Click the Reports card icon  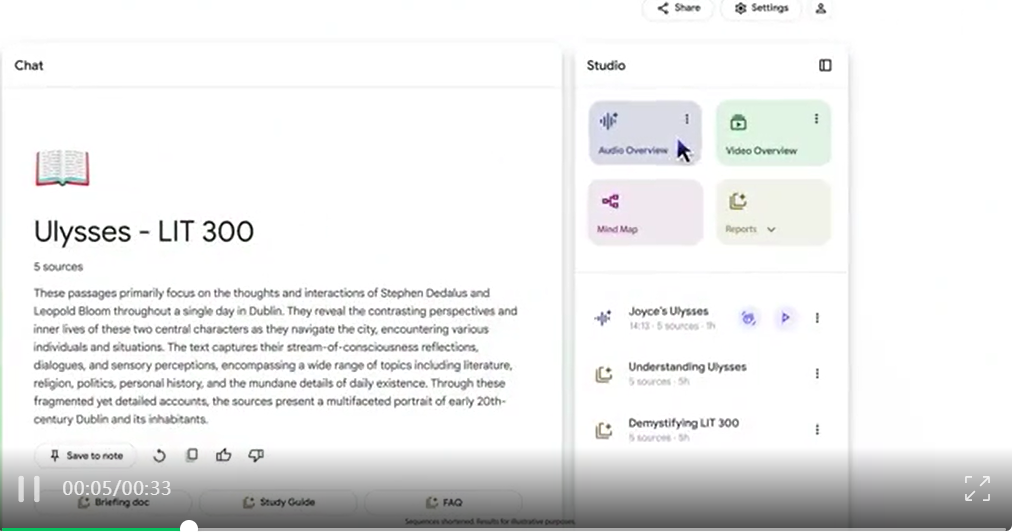738,201
